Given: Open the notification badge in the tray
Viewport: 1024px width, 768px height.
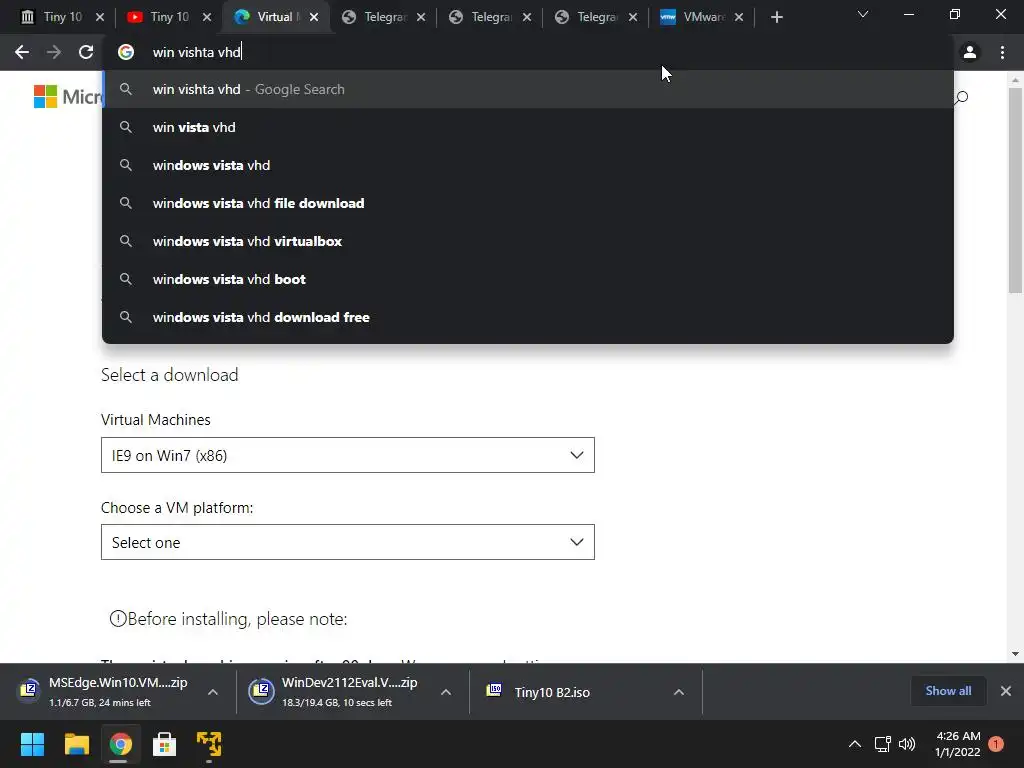Looking at the screenshot, I should click(996, 744).
